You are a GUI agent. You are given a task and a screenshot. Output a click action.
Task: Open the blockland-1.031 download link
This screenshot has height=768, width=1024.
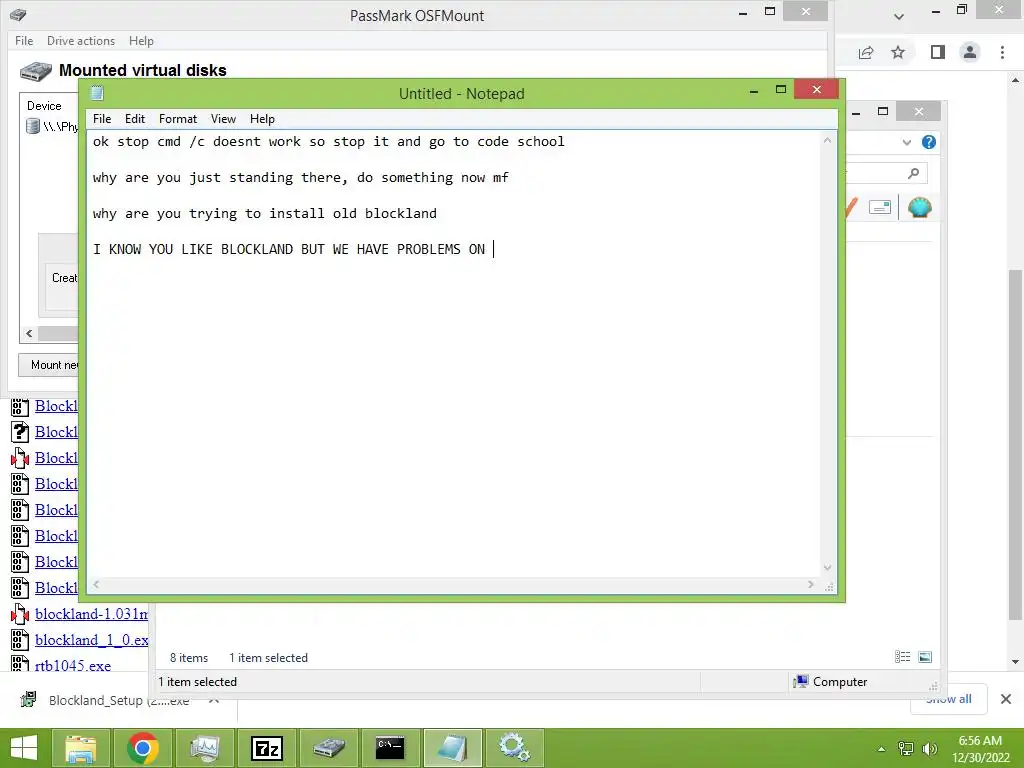(x=91, y=614)
